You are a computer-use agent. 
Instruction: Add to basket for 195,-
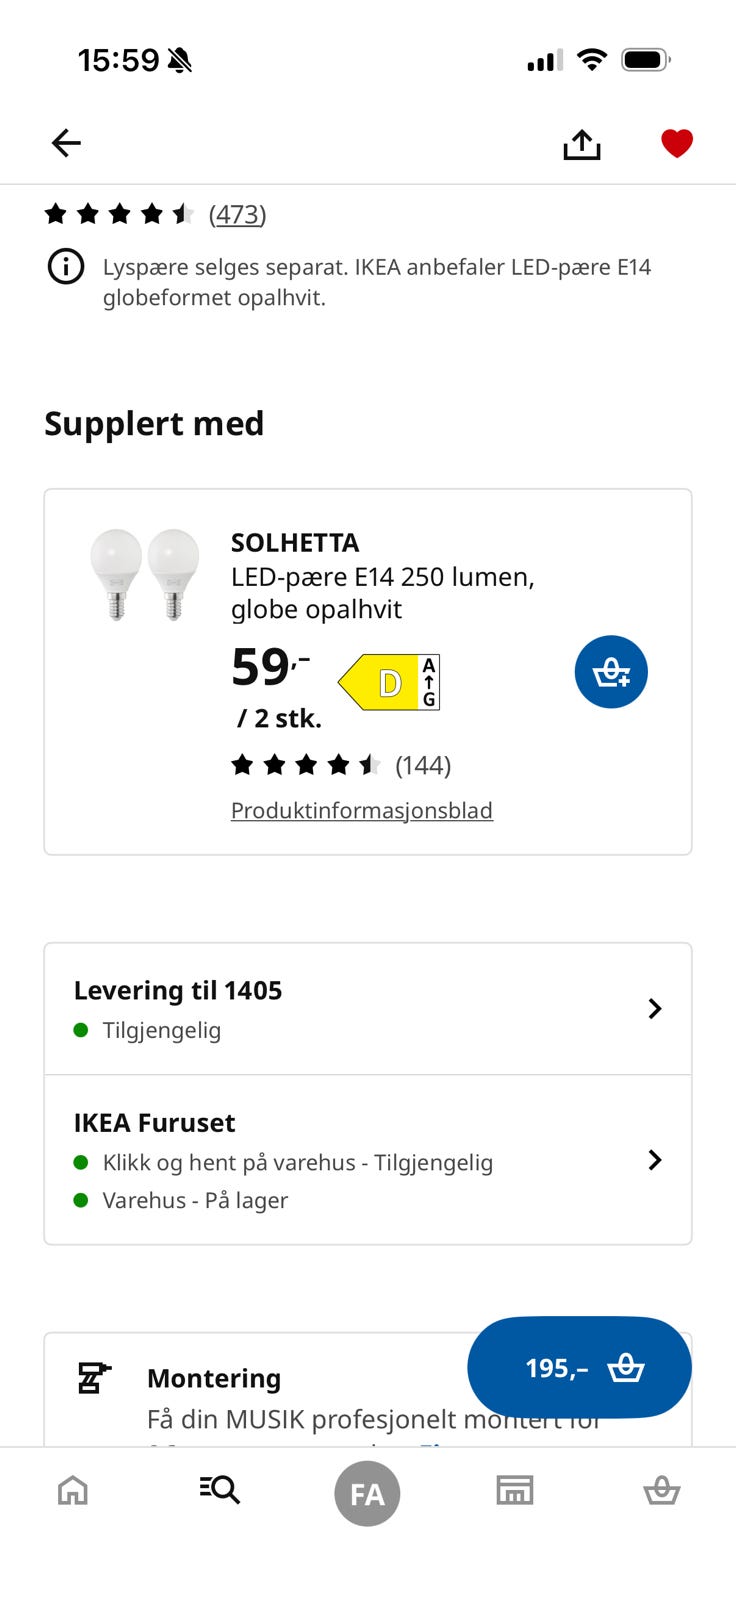coord(579,1367)
